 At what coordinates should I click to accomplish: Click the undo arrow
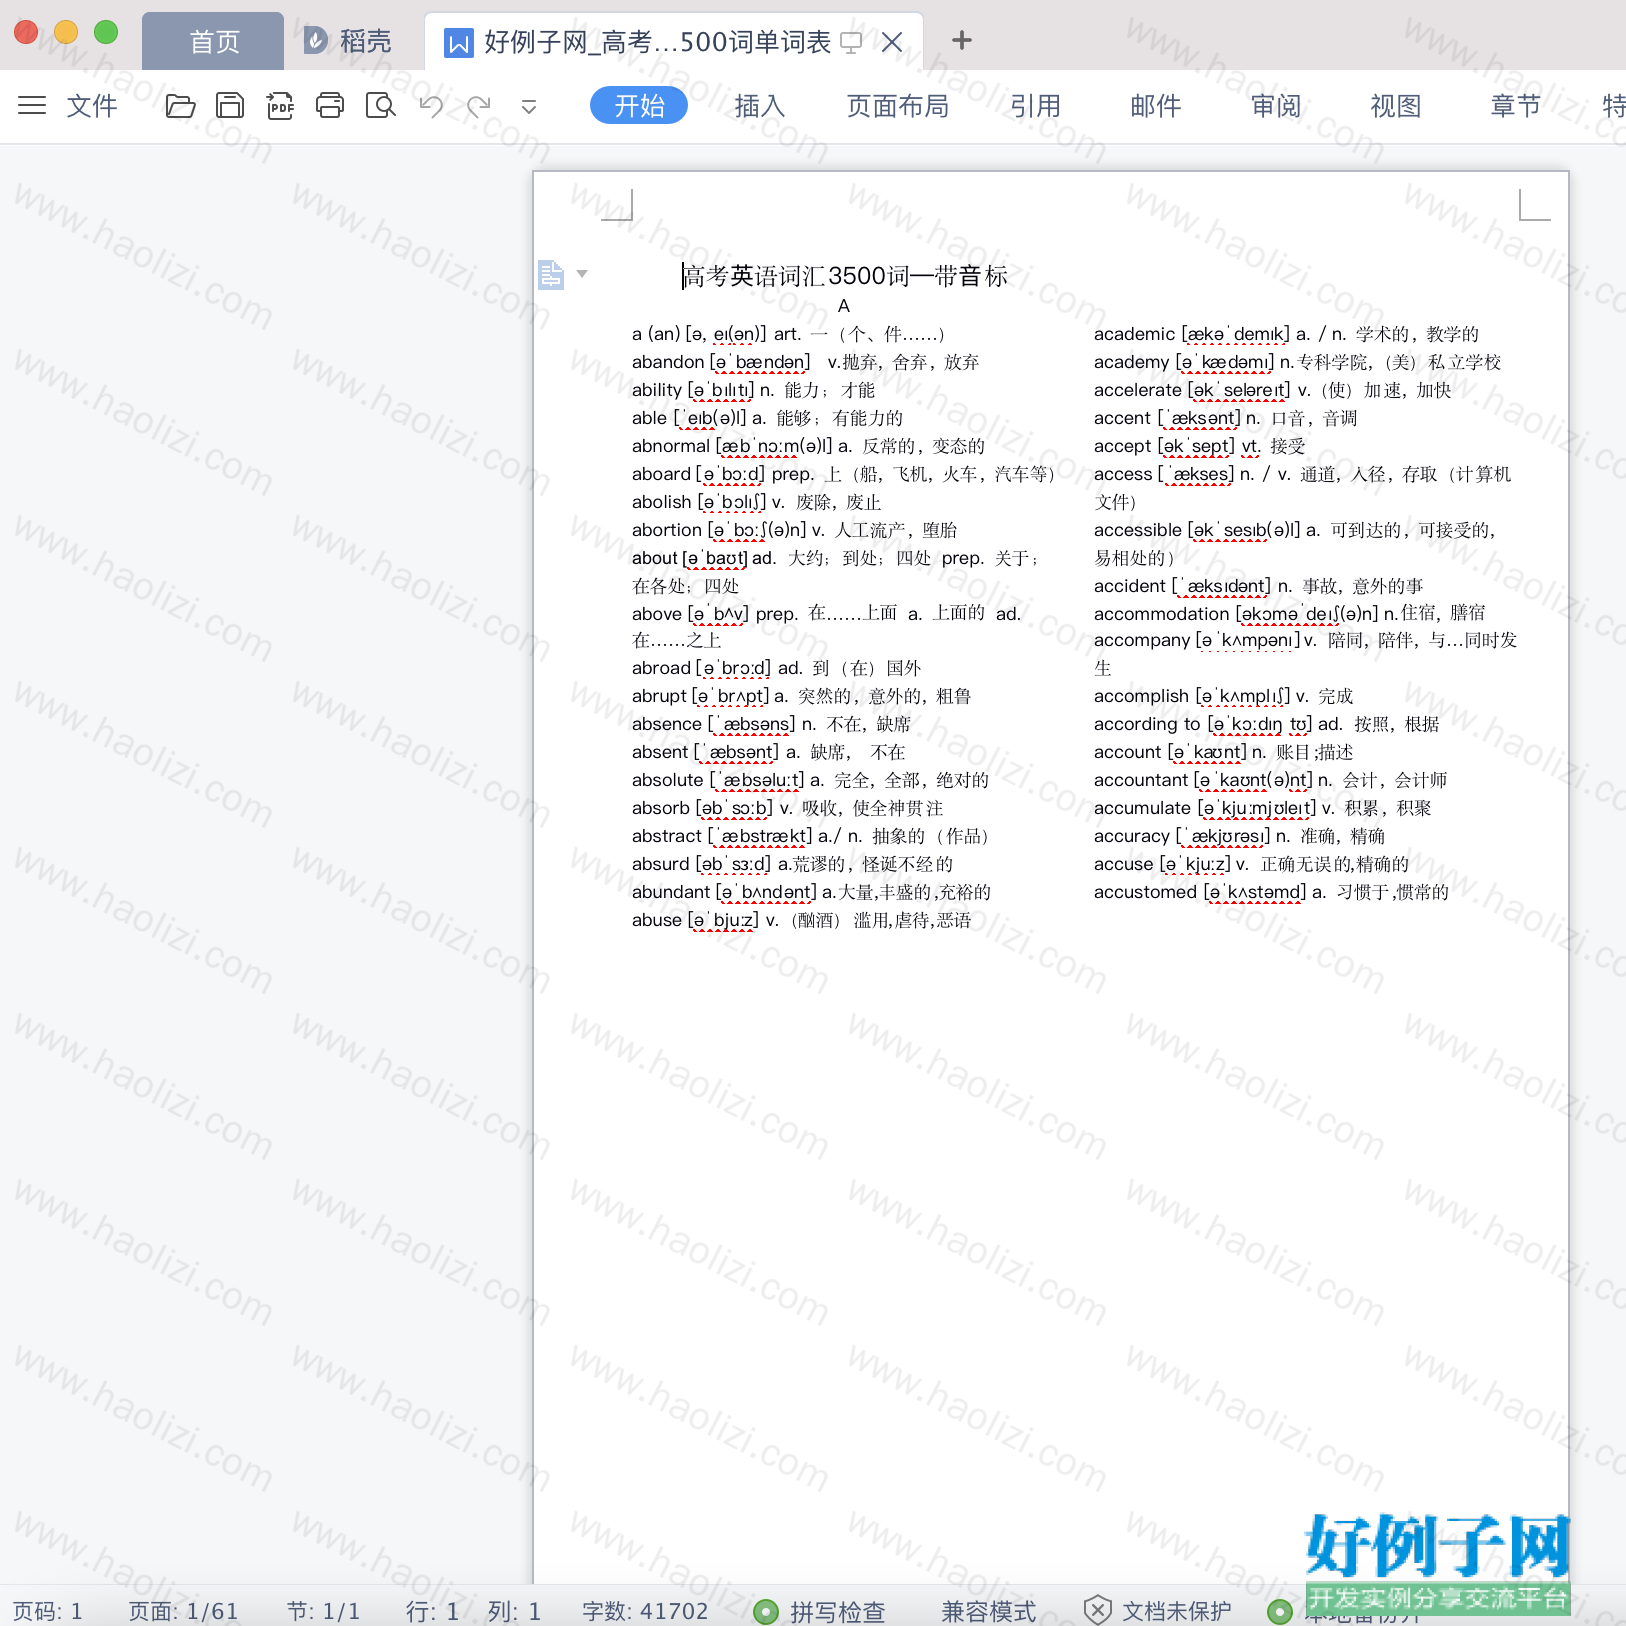point(431,105)
